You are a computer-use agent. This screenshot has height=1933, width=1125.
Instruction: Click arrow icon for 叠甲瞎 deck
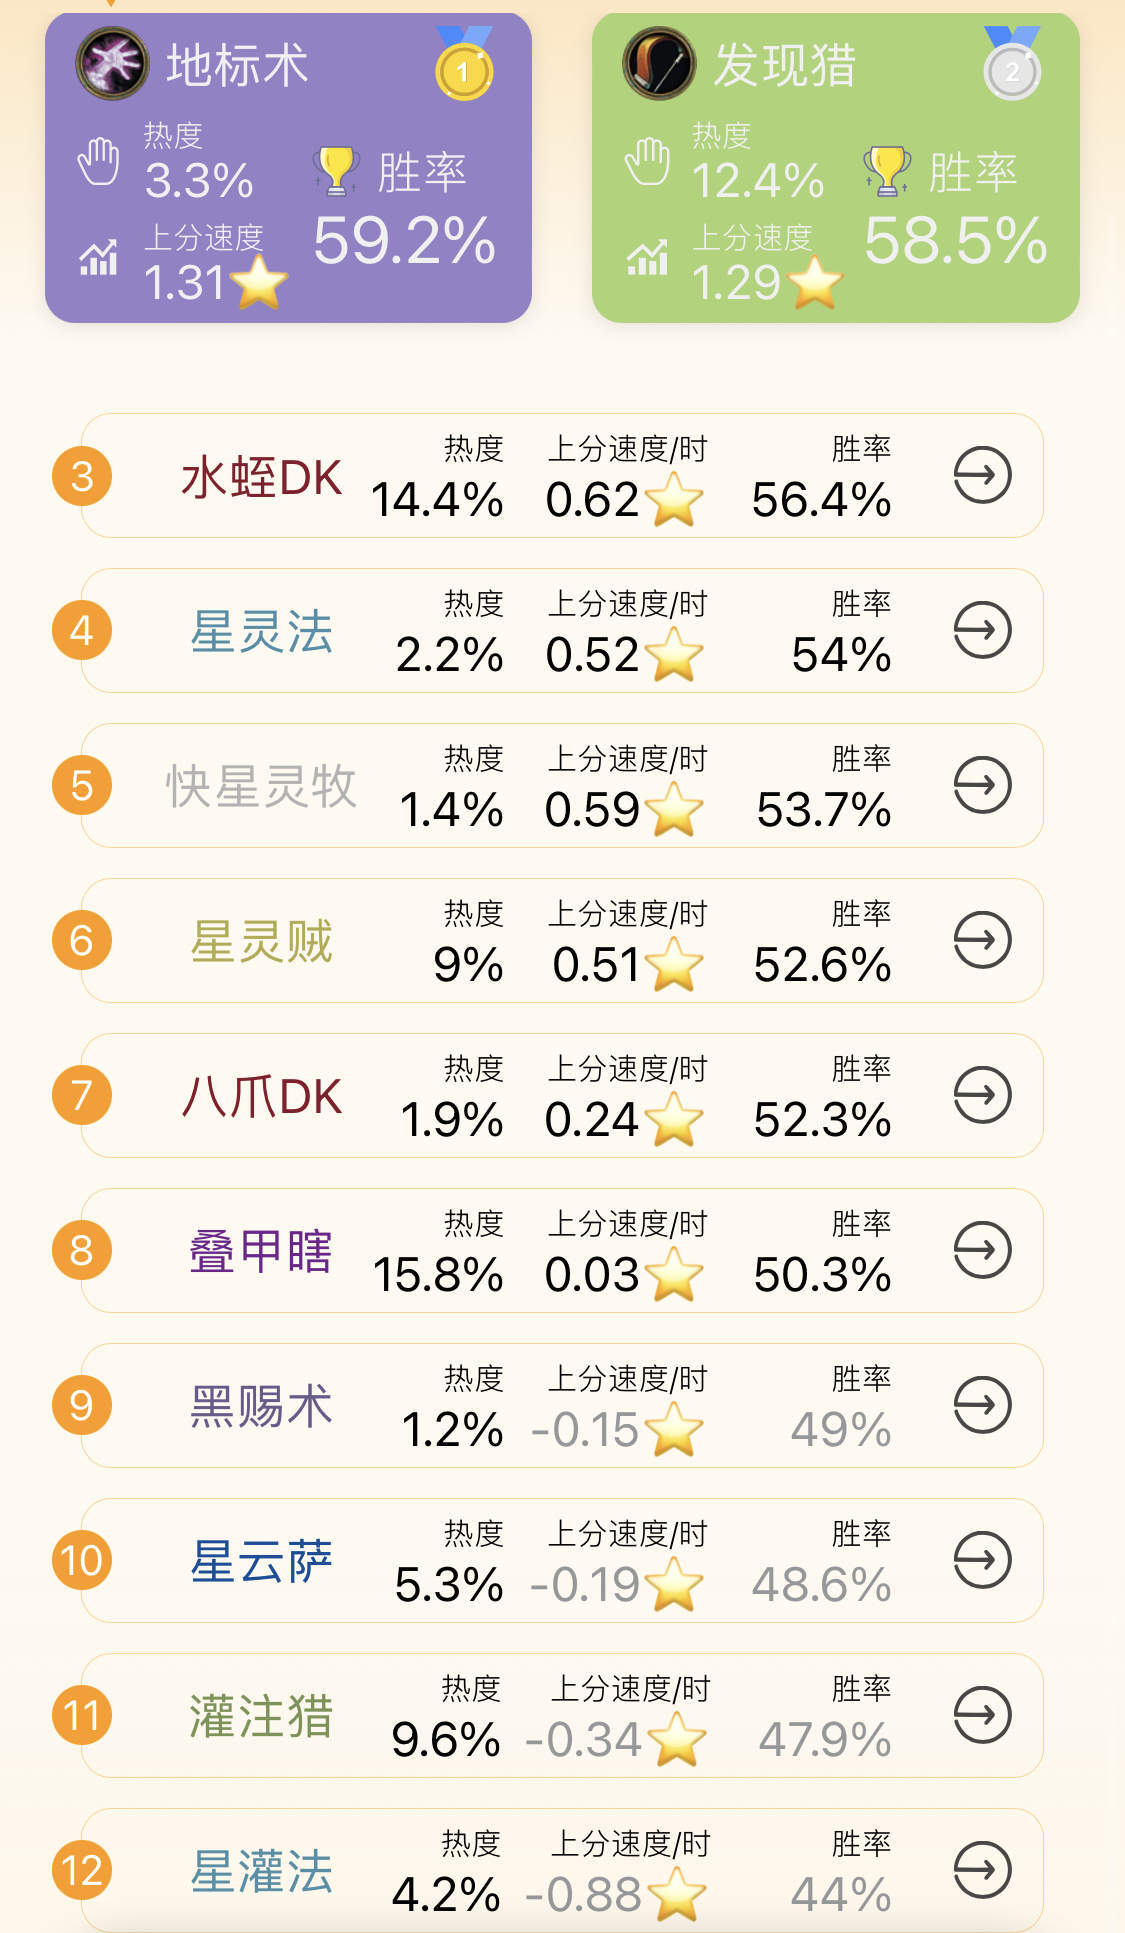tap(982, 1250)
